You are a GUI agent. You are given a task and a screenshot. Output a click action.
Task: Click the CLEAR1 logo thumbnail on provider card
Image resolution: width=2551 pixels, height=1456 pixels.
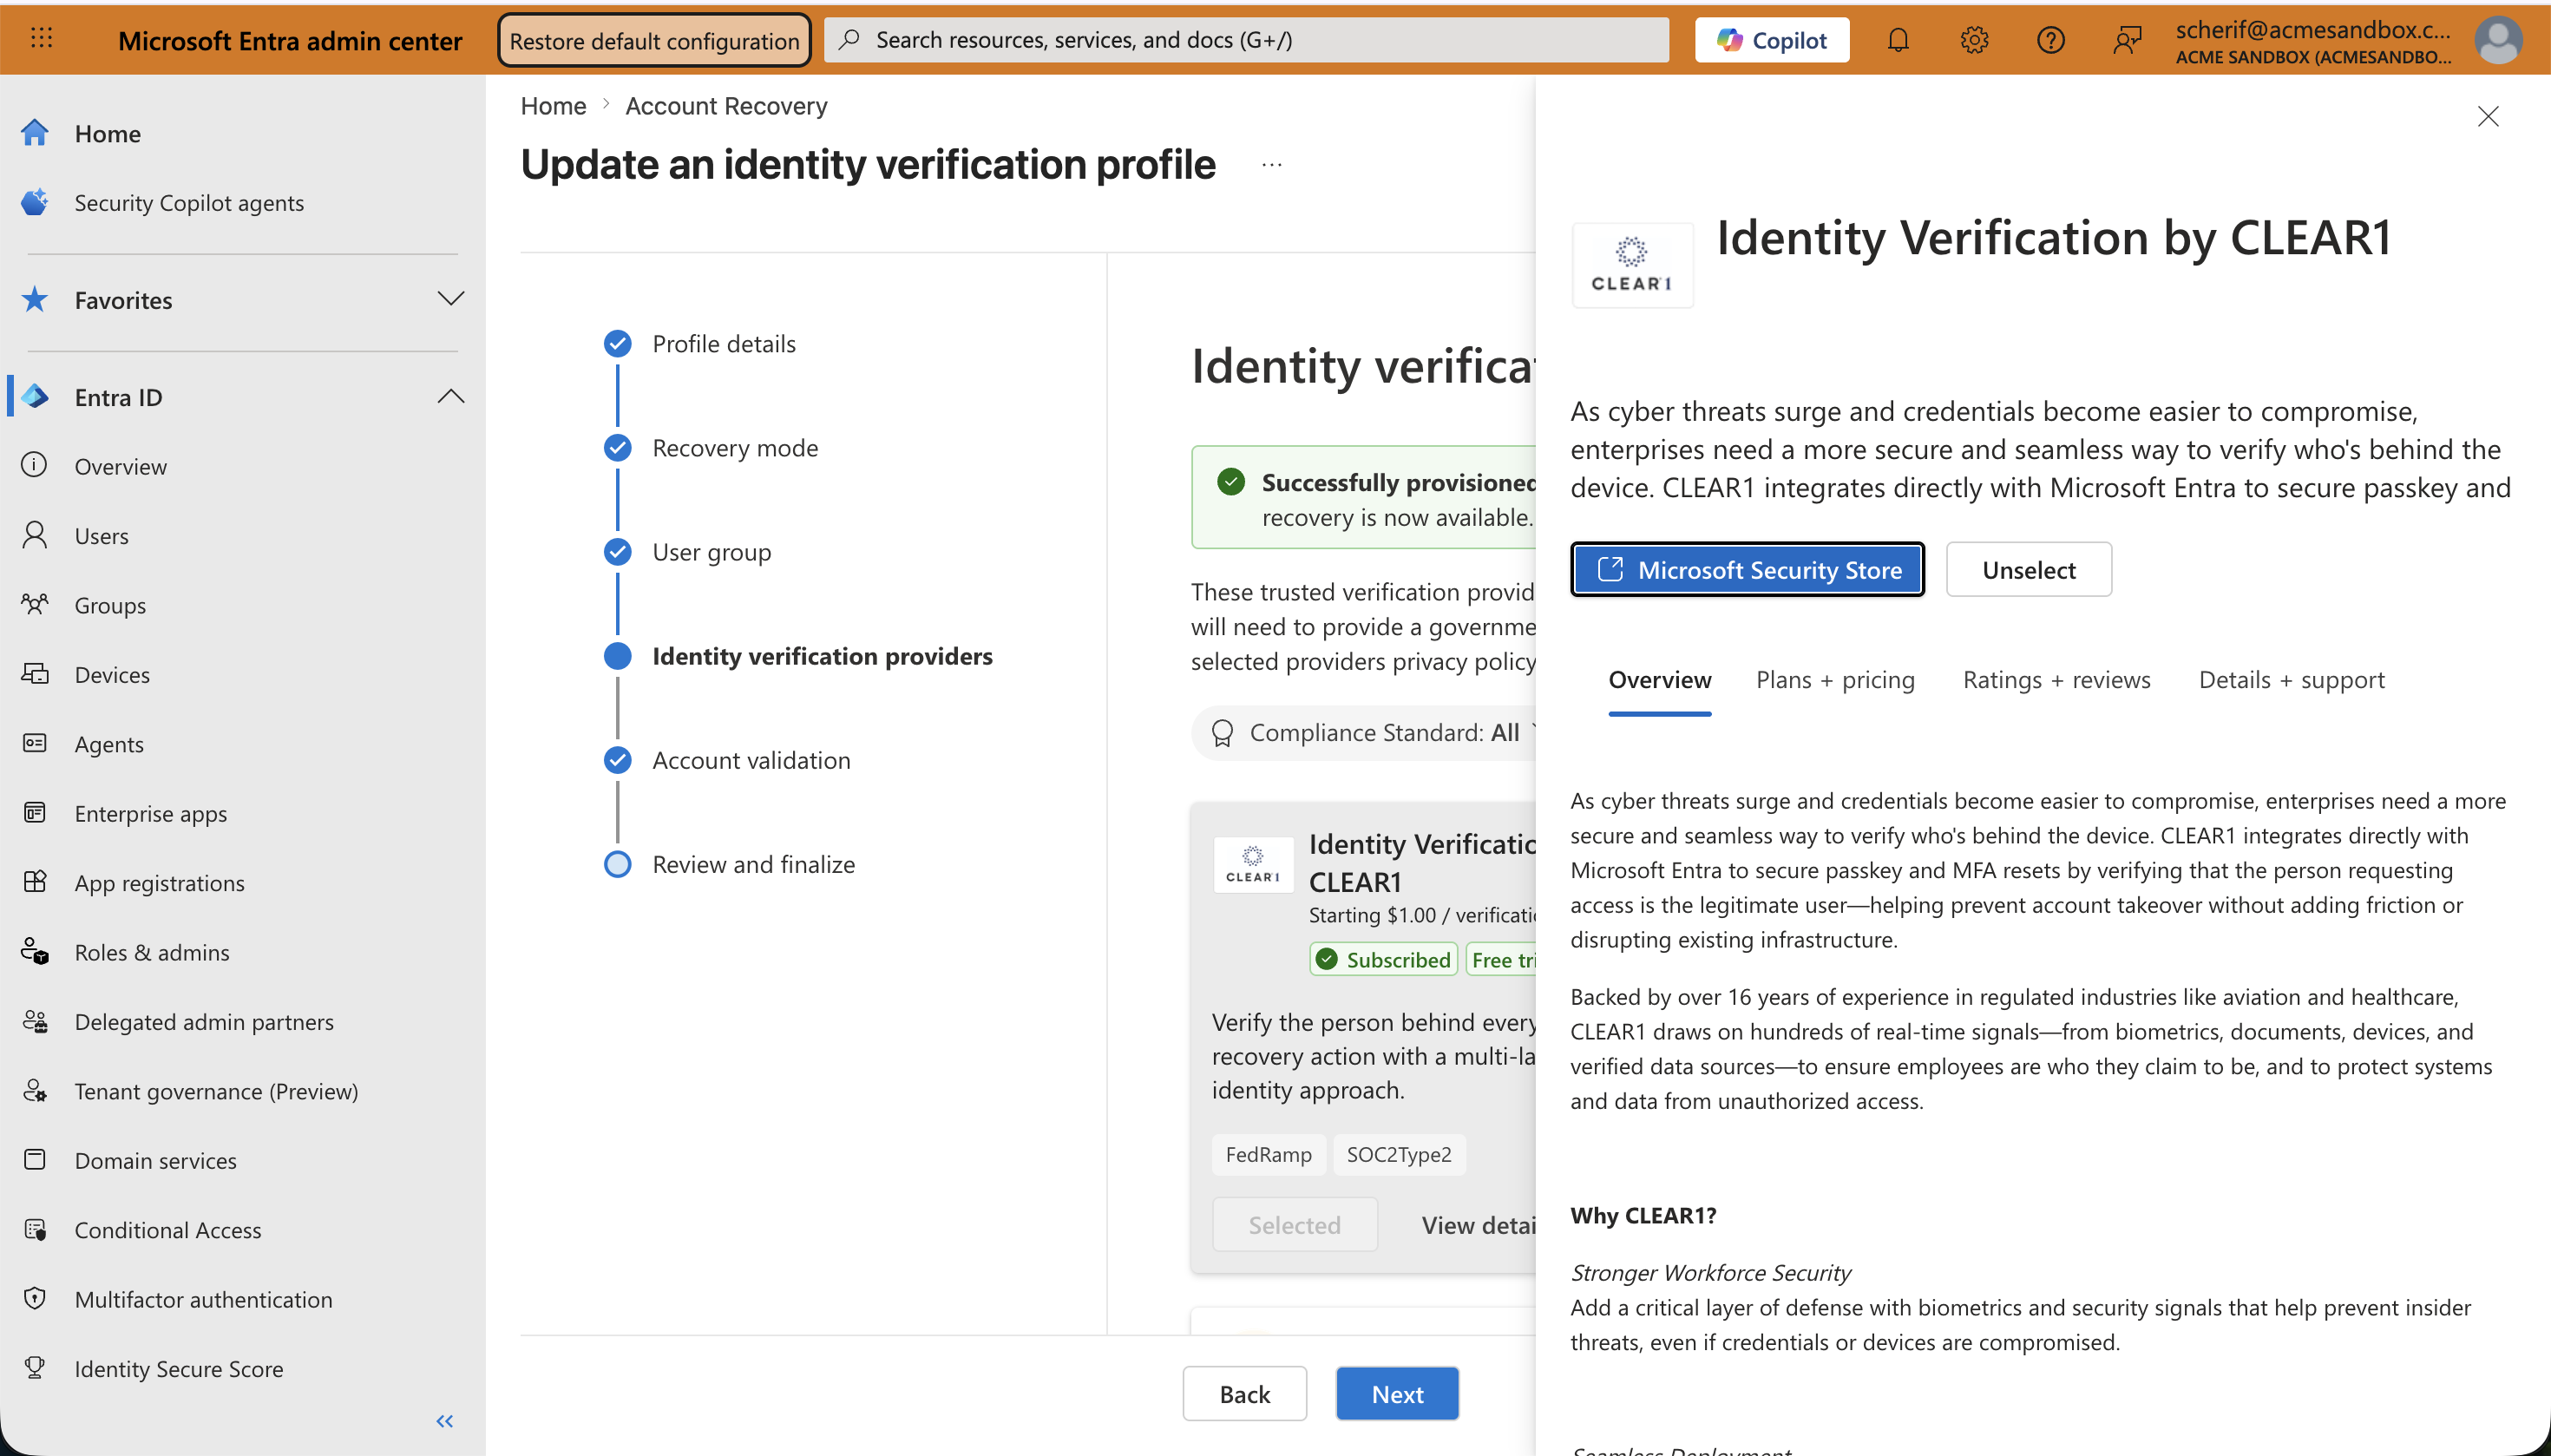[x=1253, y=864]
